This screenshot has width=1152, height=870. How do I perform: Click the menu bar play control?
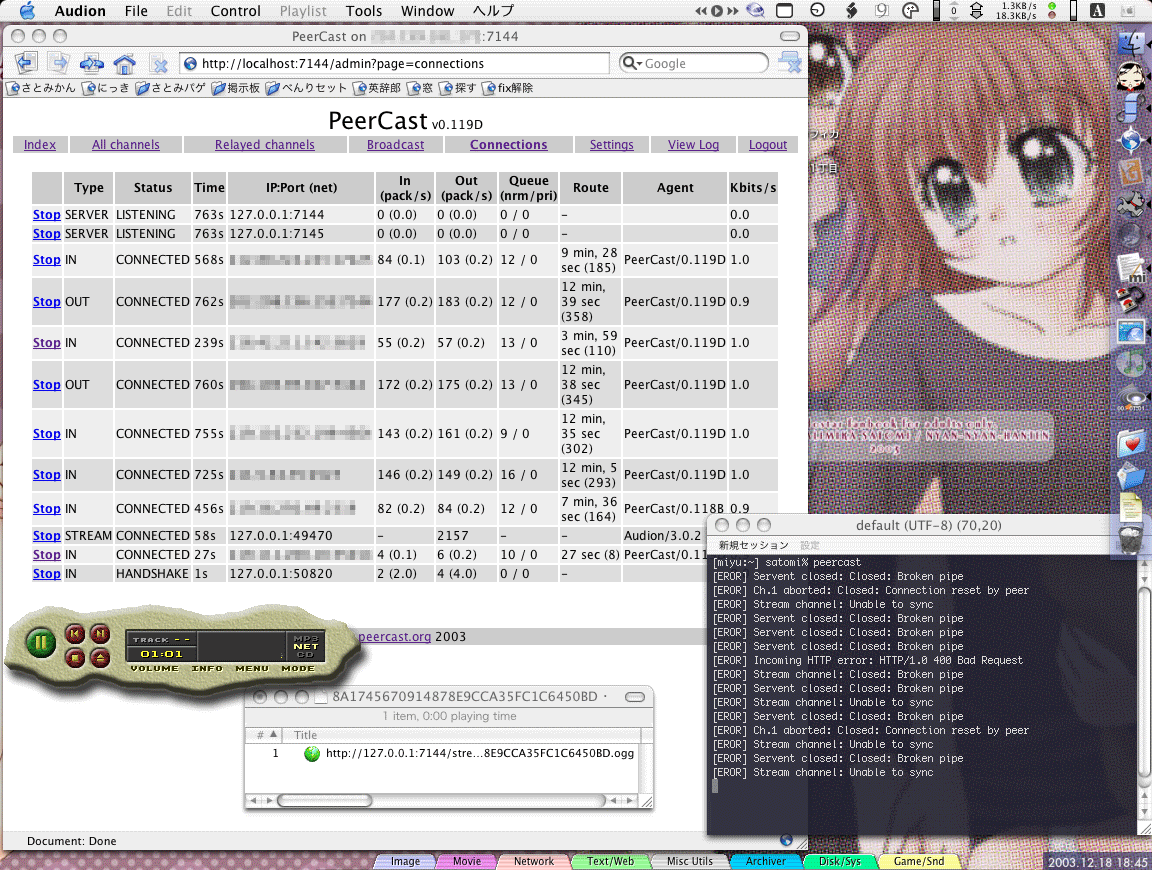point(716,10)
